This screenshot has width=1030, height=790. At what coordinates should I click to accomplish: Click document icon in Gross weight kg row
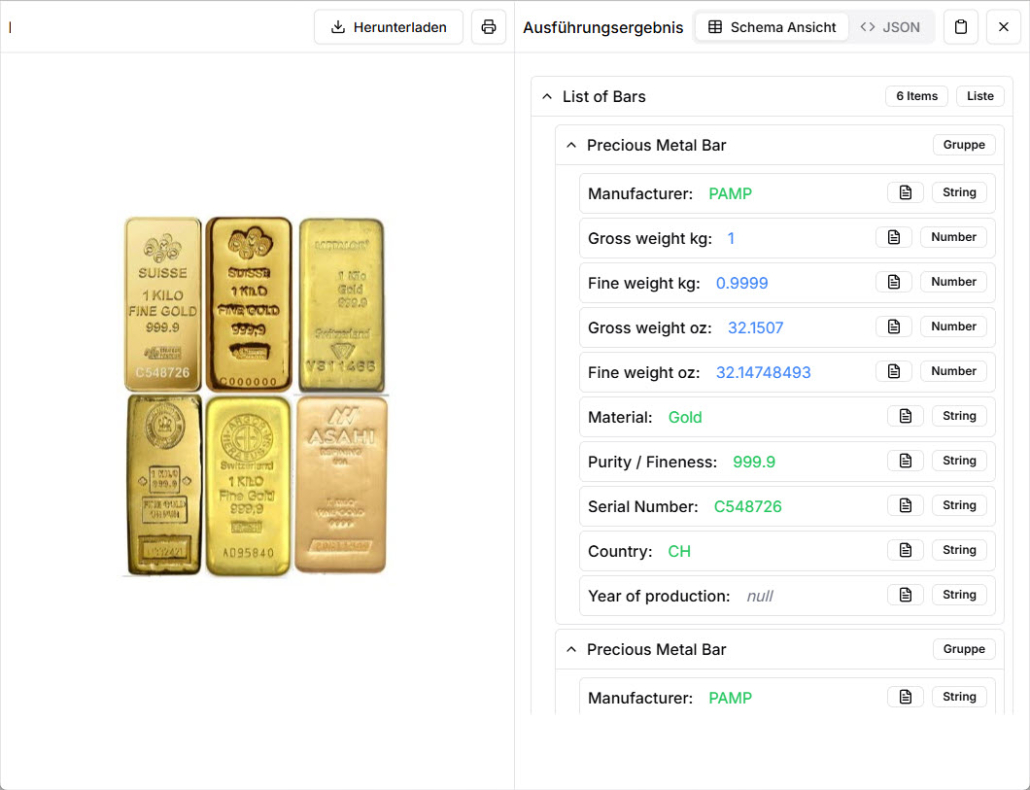893,237
